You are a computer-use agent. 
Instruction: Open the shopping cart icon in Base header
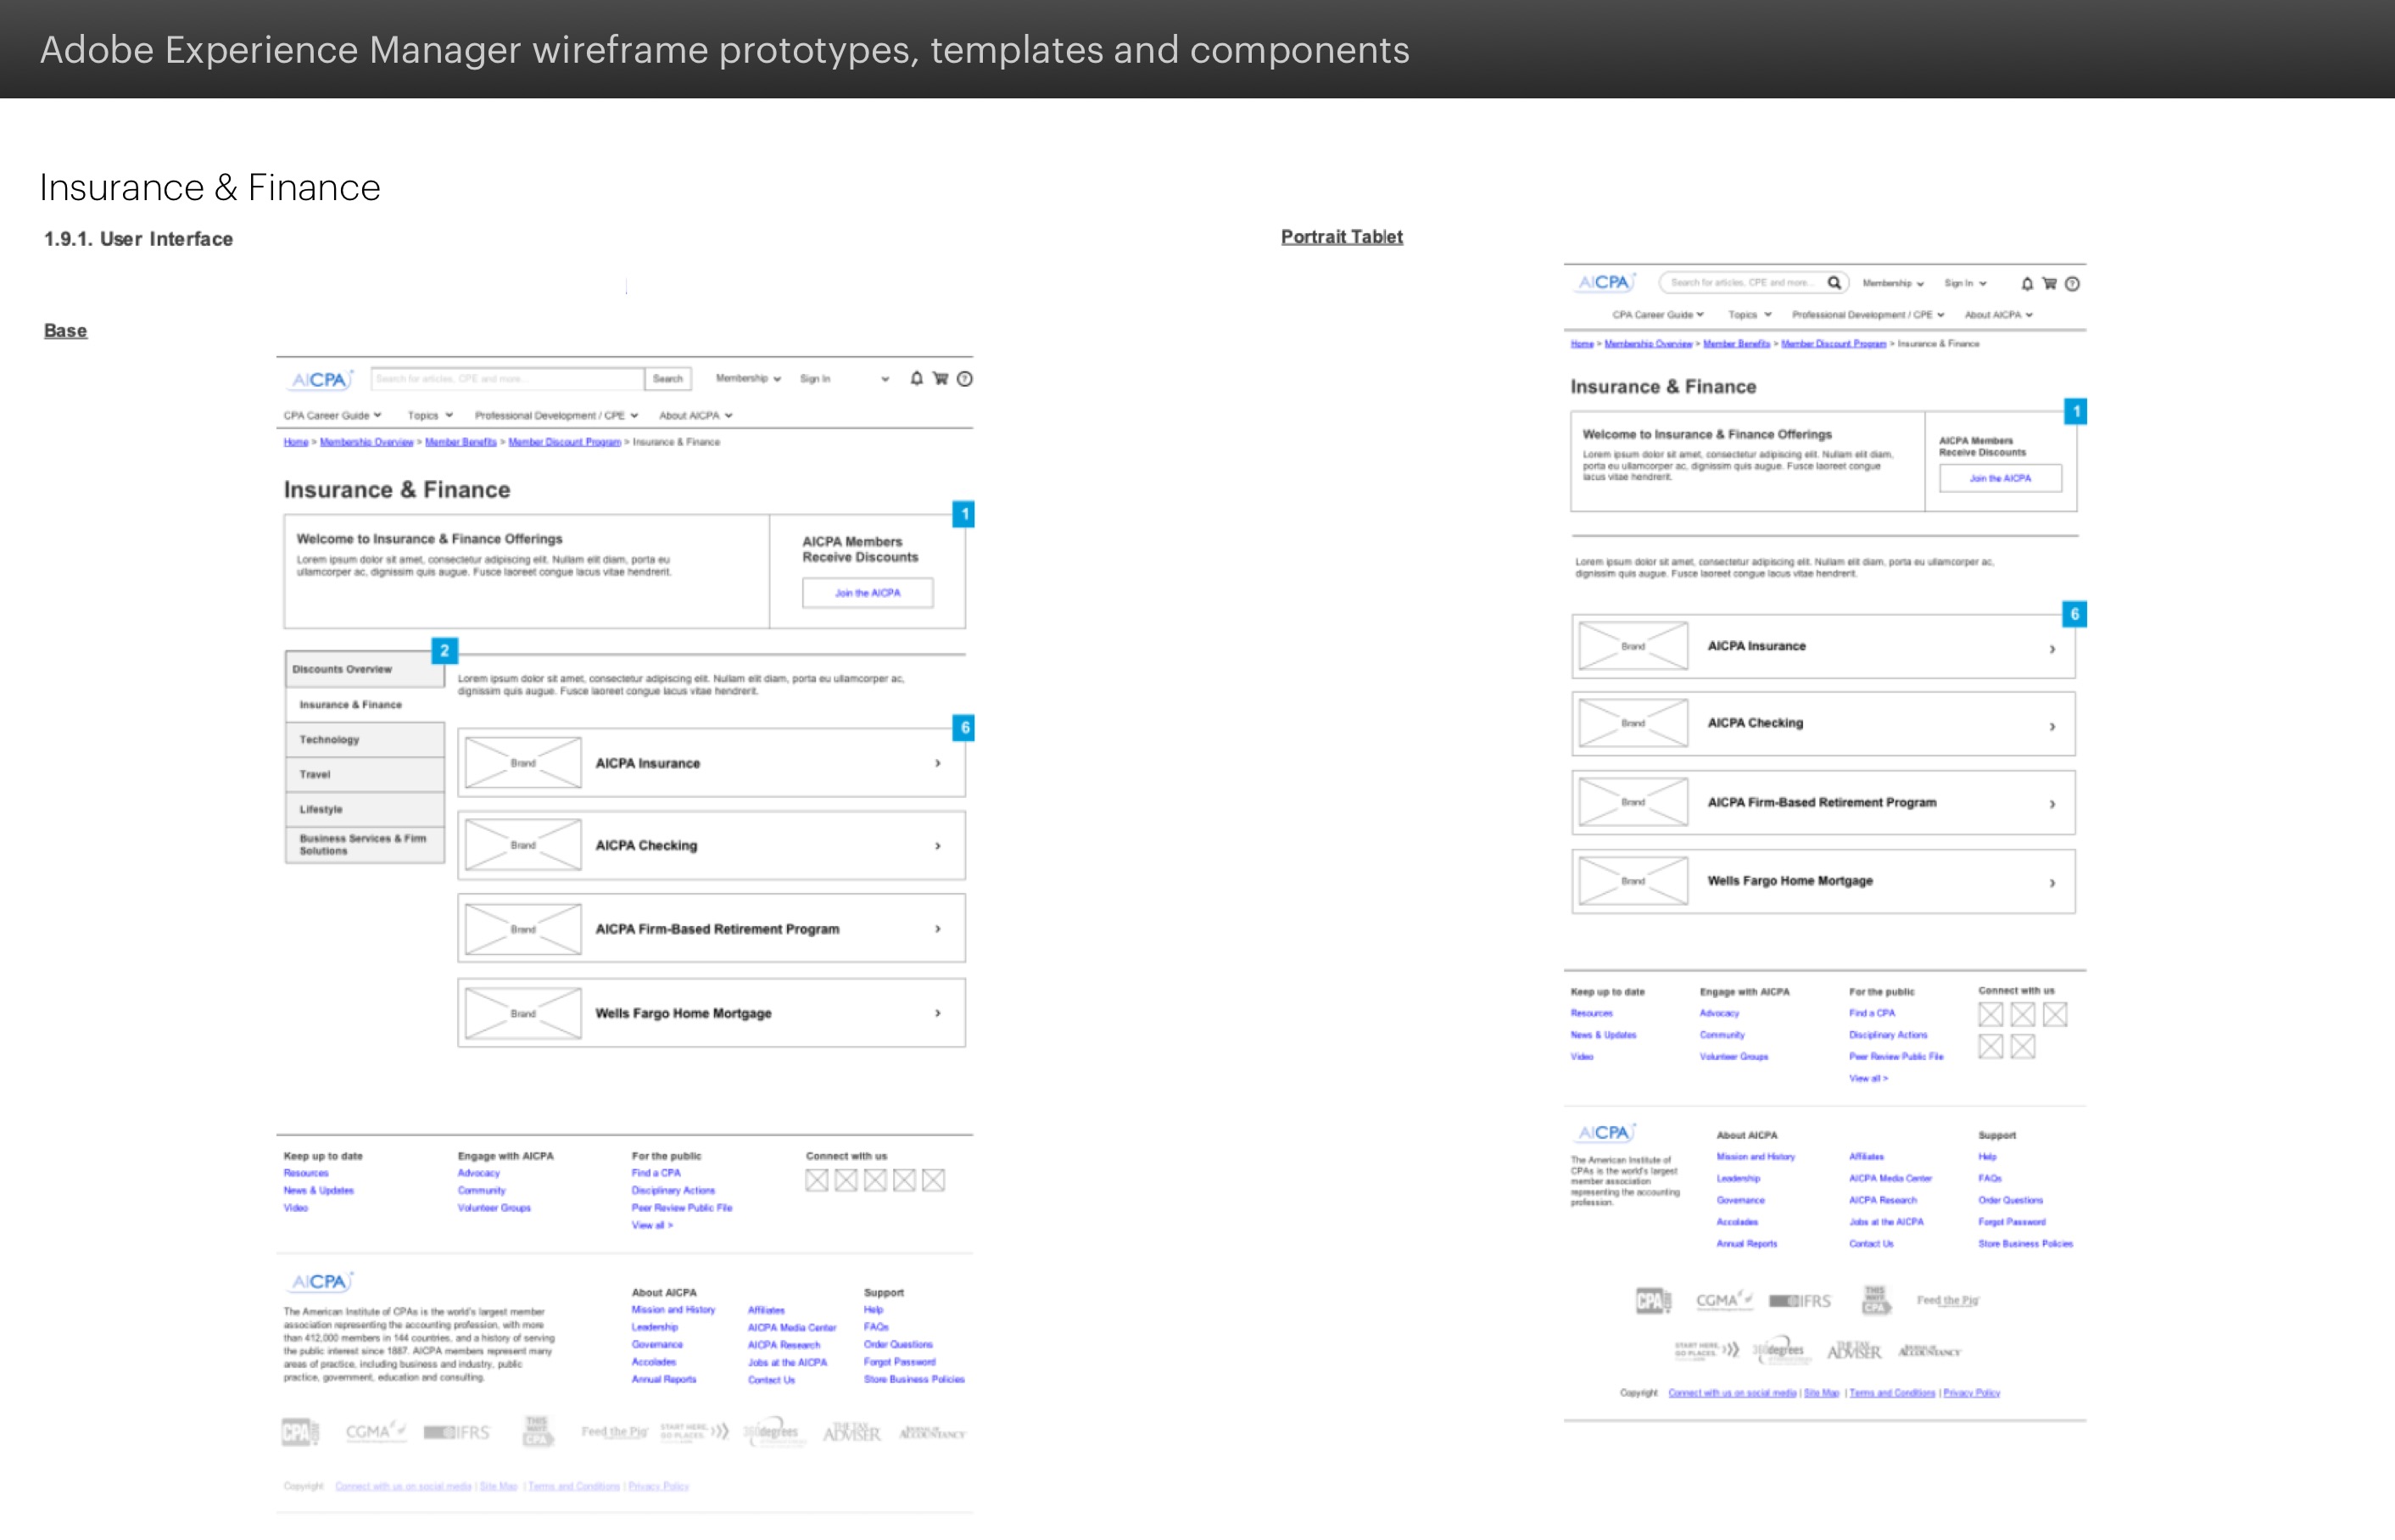coord(940,378)
